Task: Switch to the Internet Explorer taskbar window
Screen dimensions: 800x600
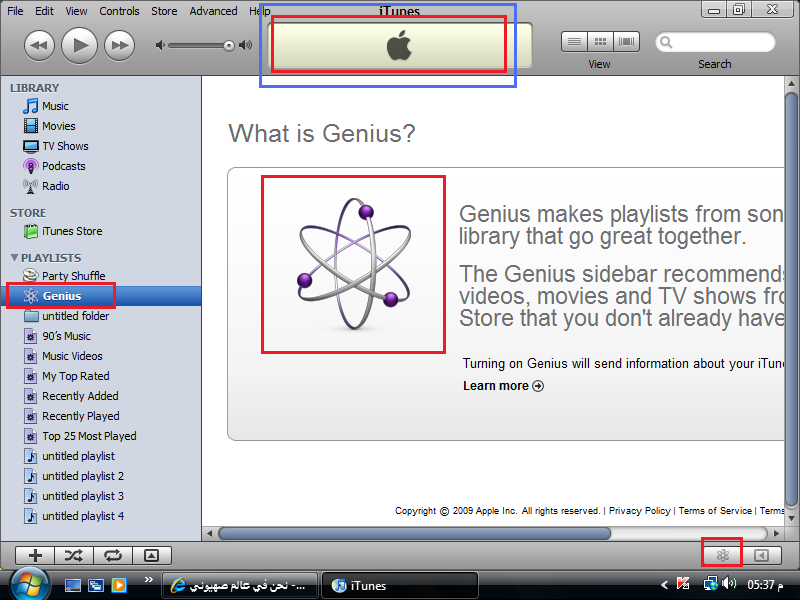Action: (239, 585)
